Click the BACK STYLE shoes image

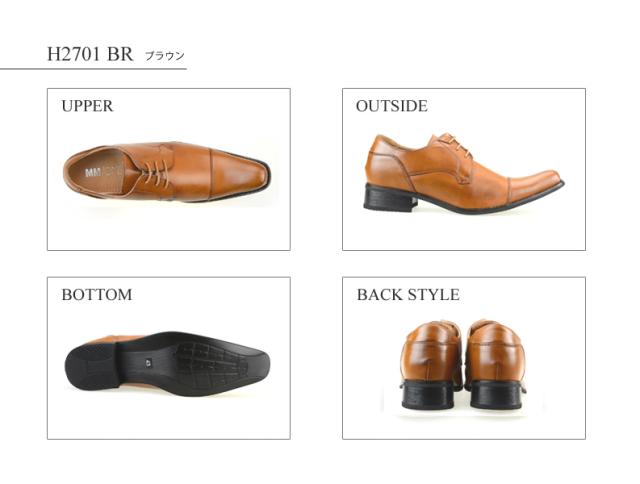[462, 364]
